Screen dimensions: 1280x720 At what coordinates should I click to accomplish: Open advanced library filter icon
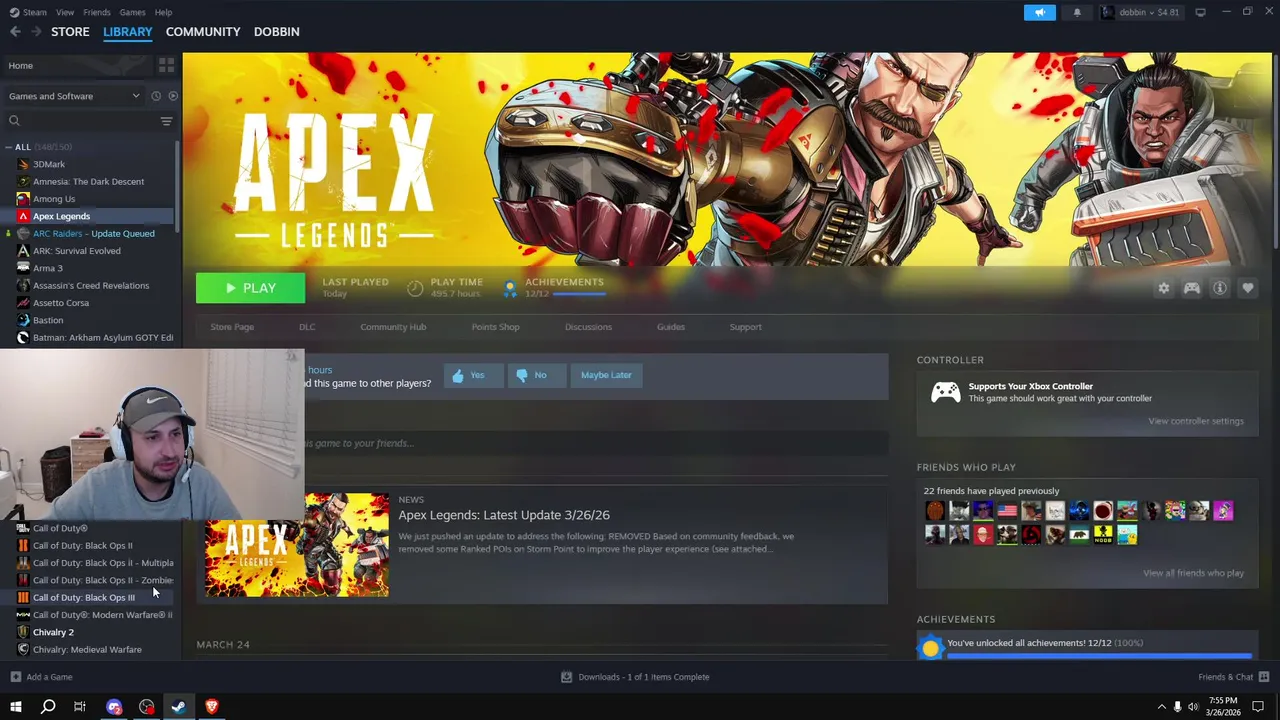click(x=166, y=121)
